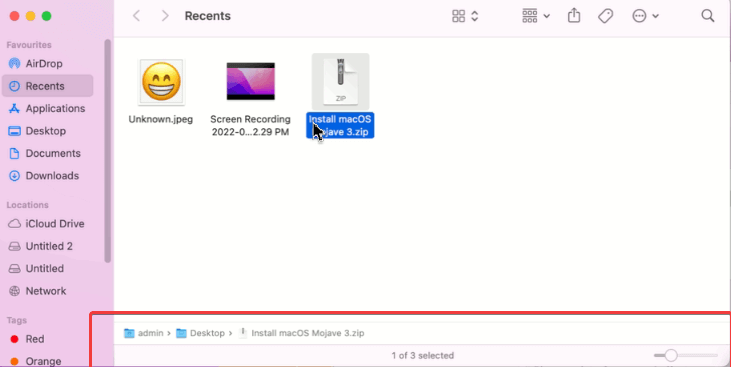Image resolution: width=731 pixels, height=367 pixels.
Task: Click the Applications sidebar icon
Action: point(14,108)
